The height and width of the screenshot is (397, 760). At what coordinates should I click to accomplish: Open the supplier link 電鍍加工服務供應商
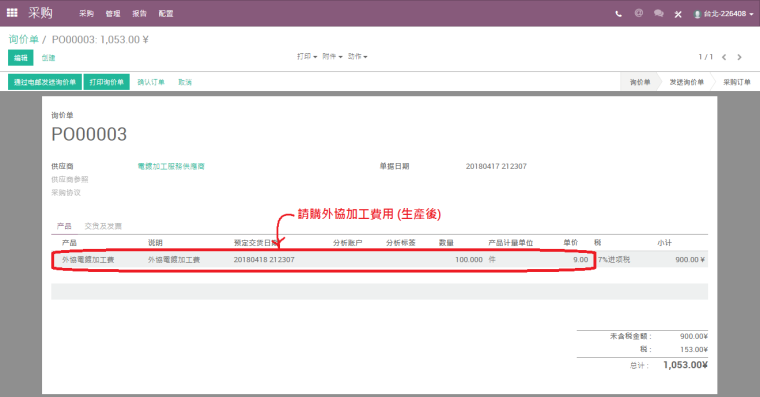(x=171, y=166)
